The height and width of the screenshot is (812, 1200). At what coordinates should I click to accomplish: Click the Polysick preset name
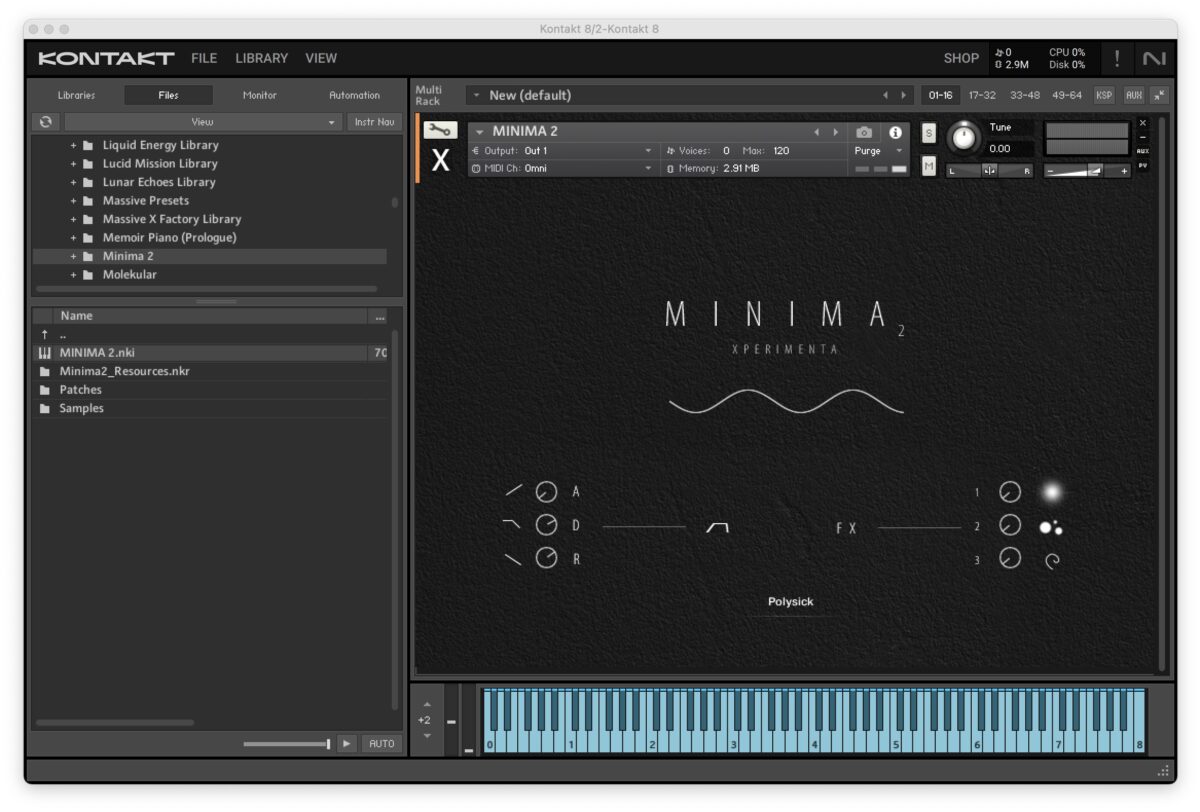tap(790, 602)
